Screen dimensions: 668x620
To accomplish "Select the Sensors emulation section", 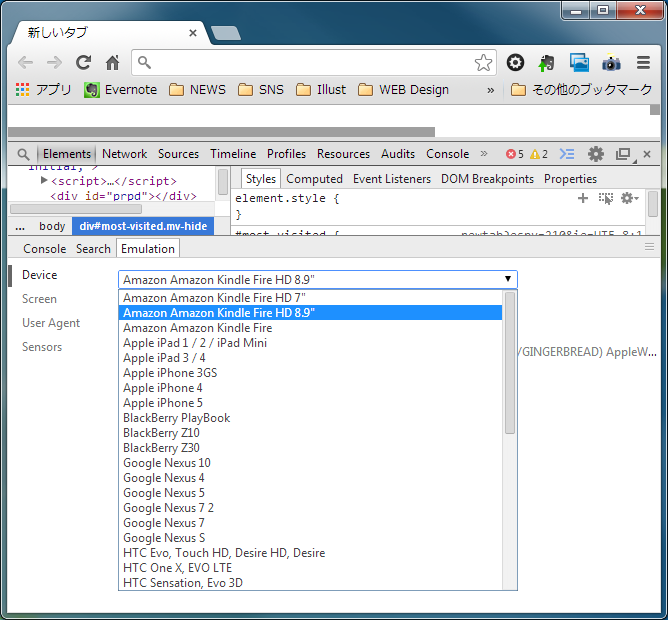I will [42, 347].
